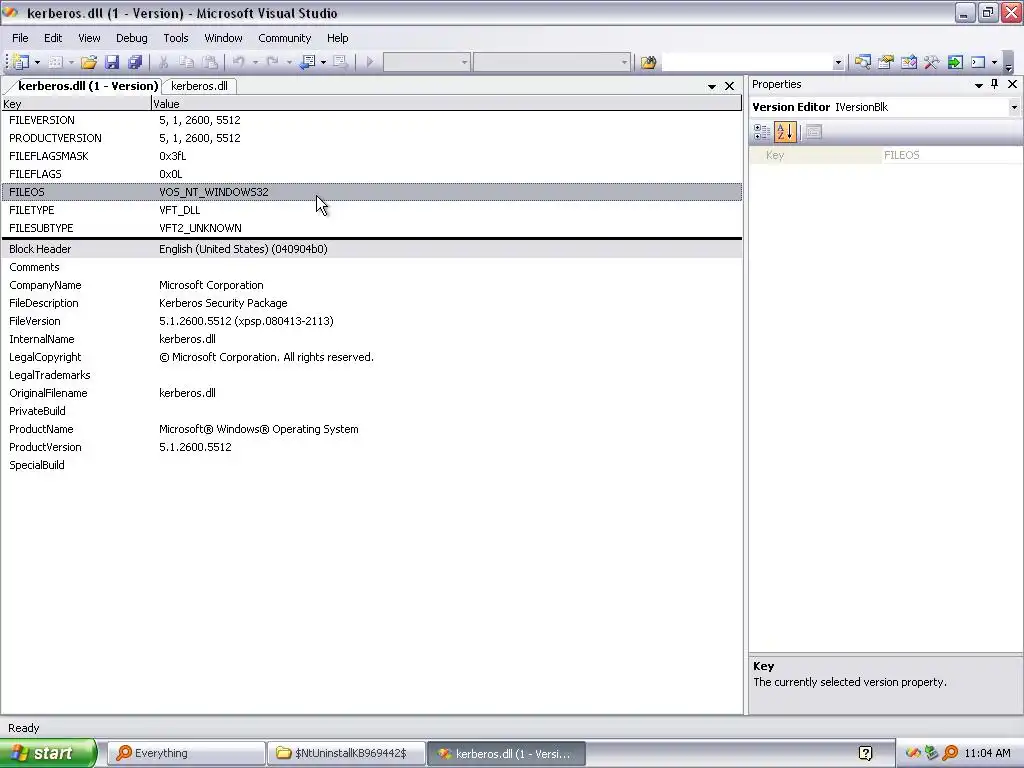Screen dimensions: 1024x768
Task: Open Solution Explorer from toolbar icon
Action: 862,62
